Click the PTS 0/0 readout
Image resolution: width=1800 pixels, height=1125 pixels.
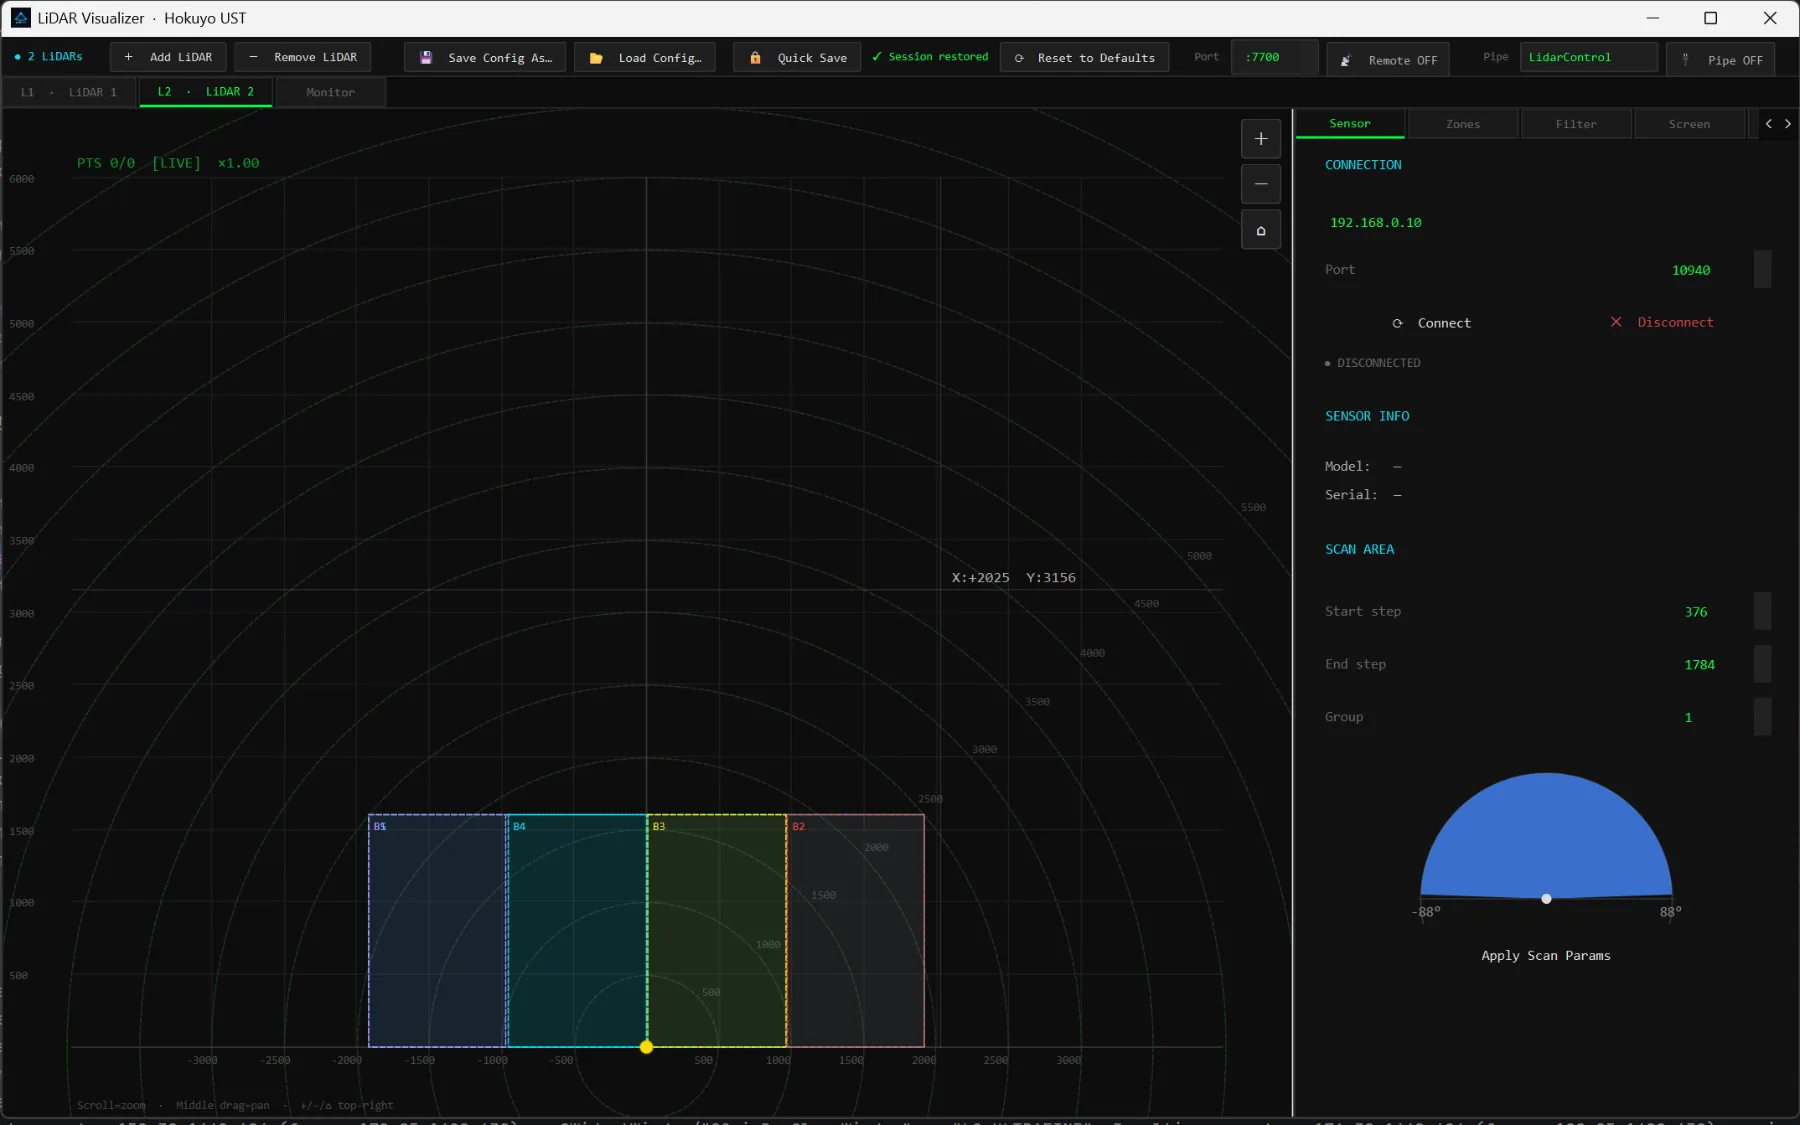tap(106, 163)
